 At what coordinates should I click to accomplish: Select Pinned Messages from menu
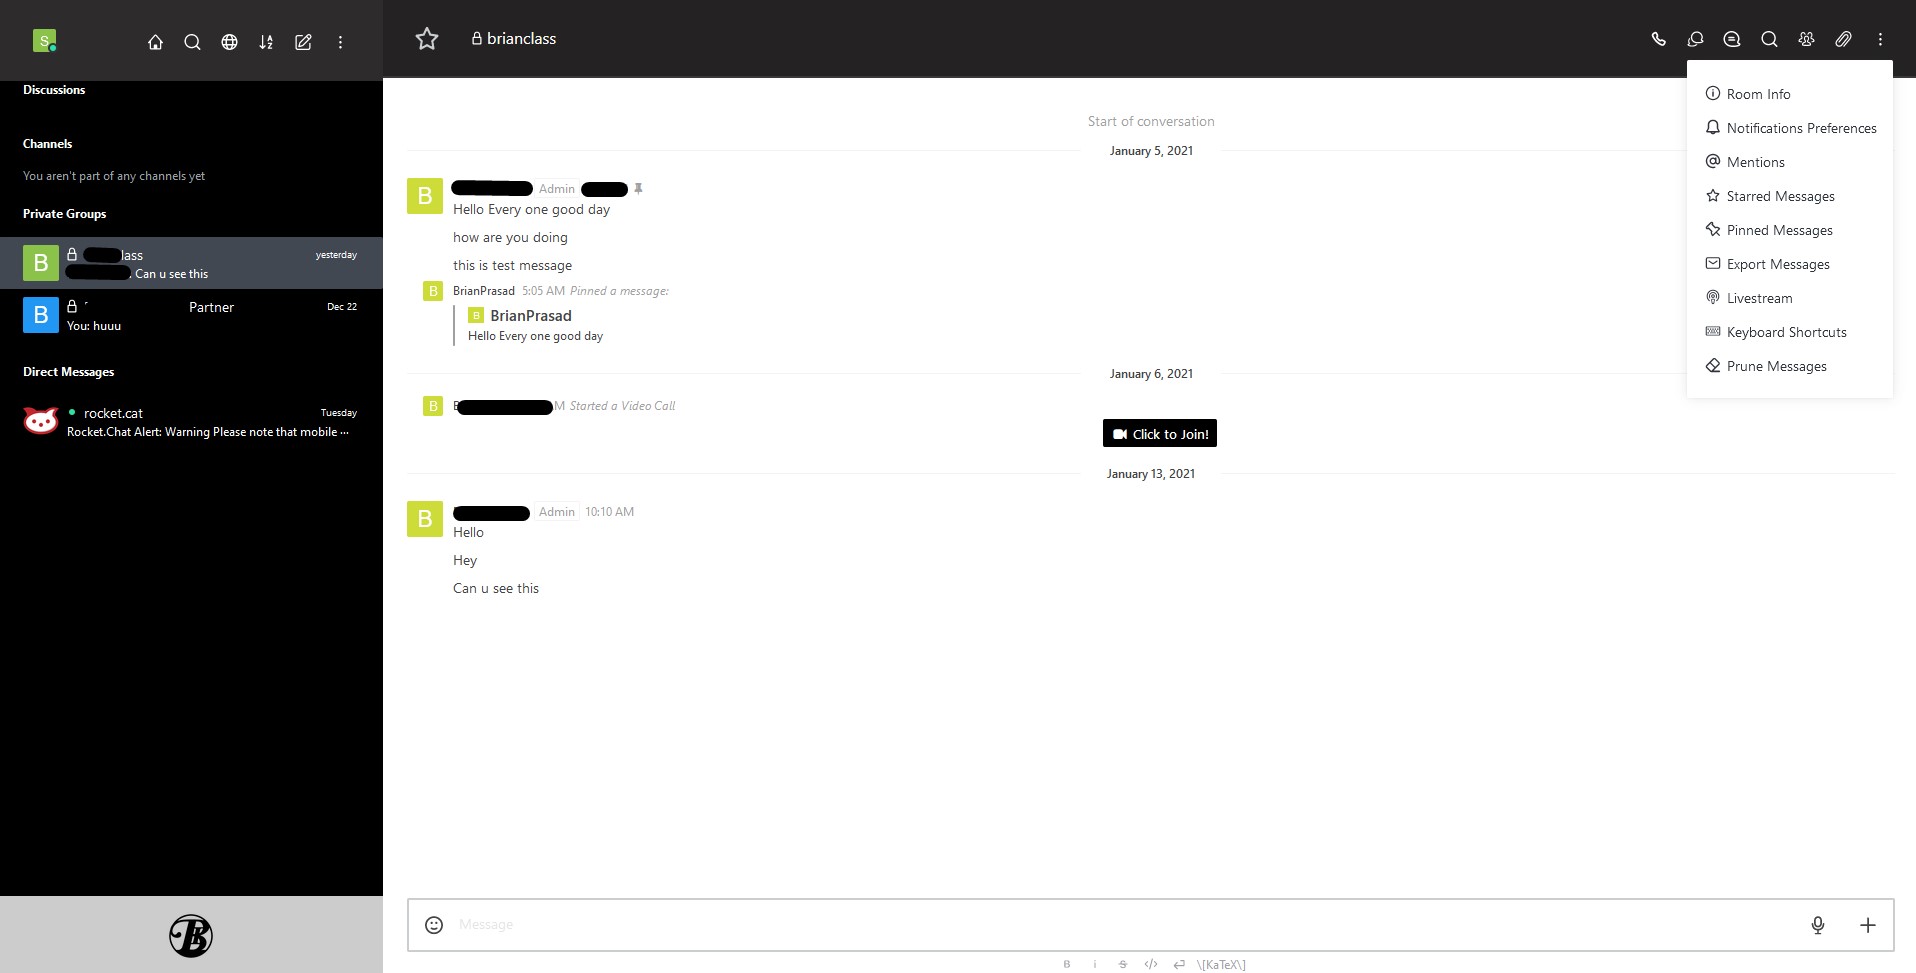point(1779,230)
